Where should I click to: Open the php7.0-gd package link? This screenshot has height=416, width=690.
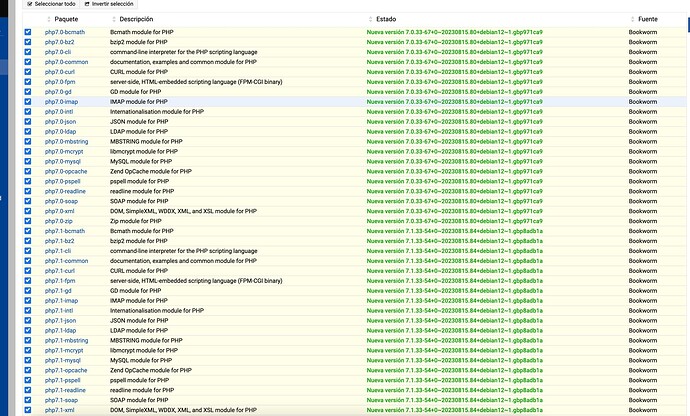58,92
